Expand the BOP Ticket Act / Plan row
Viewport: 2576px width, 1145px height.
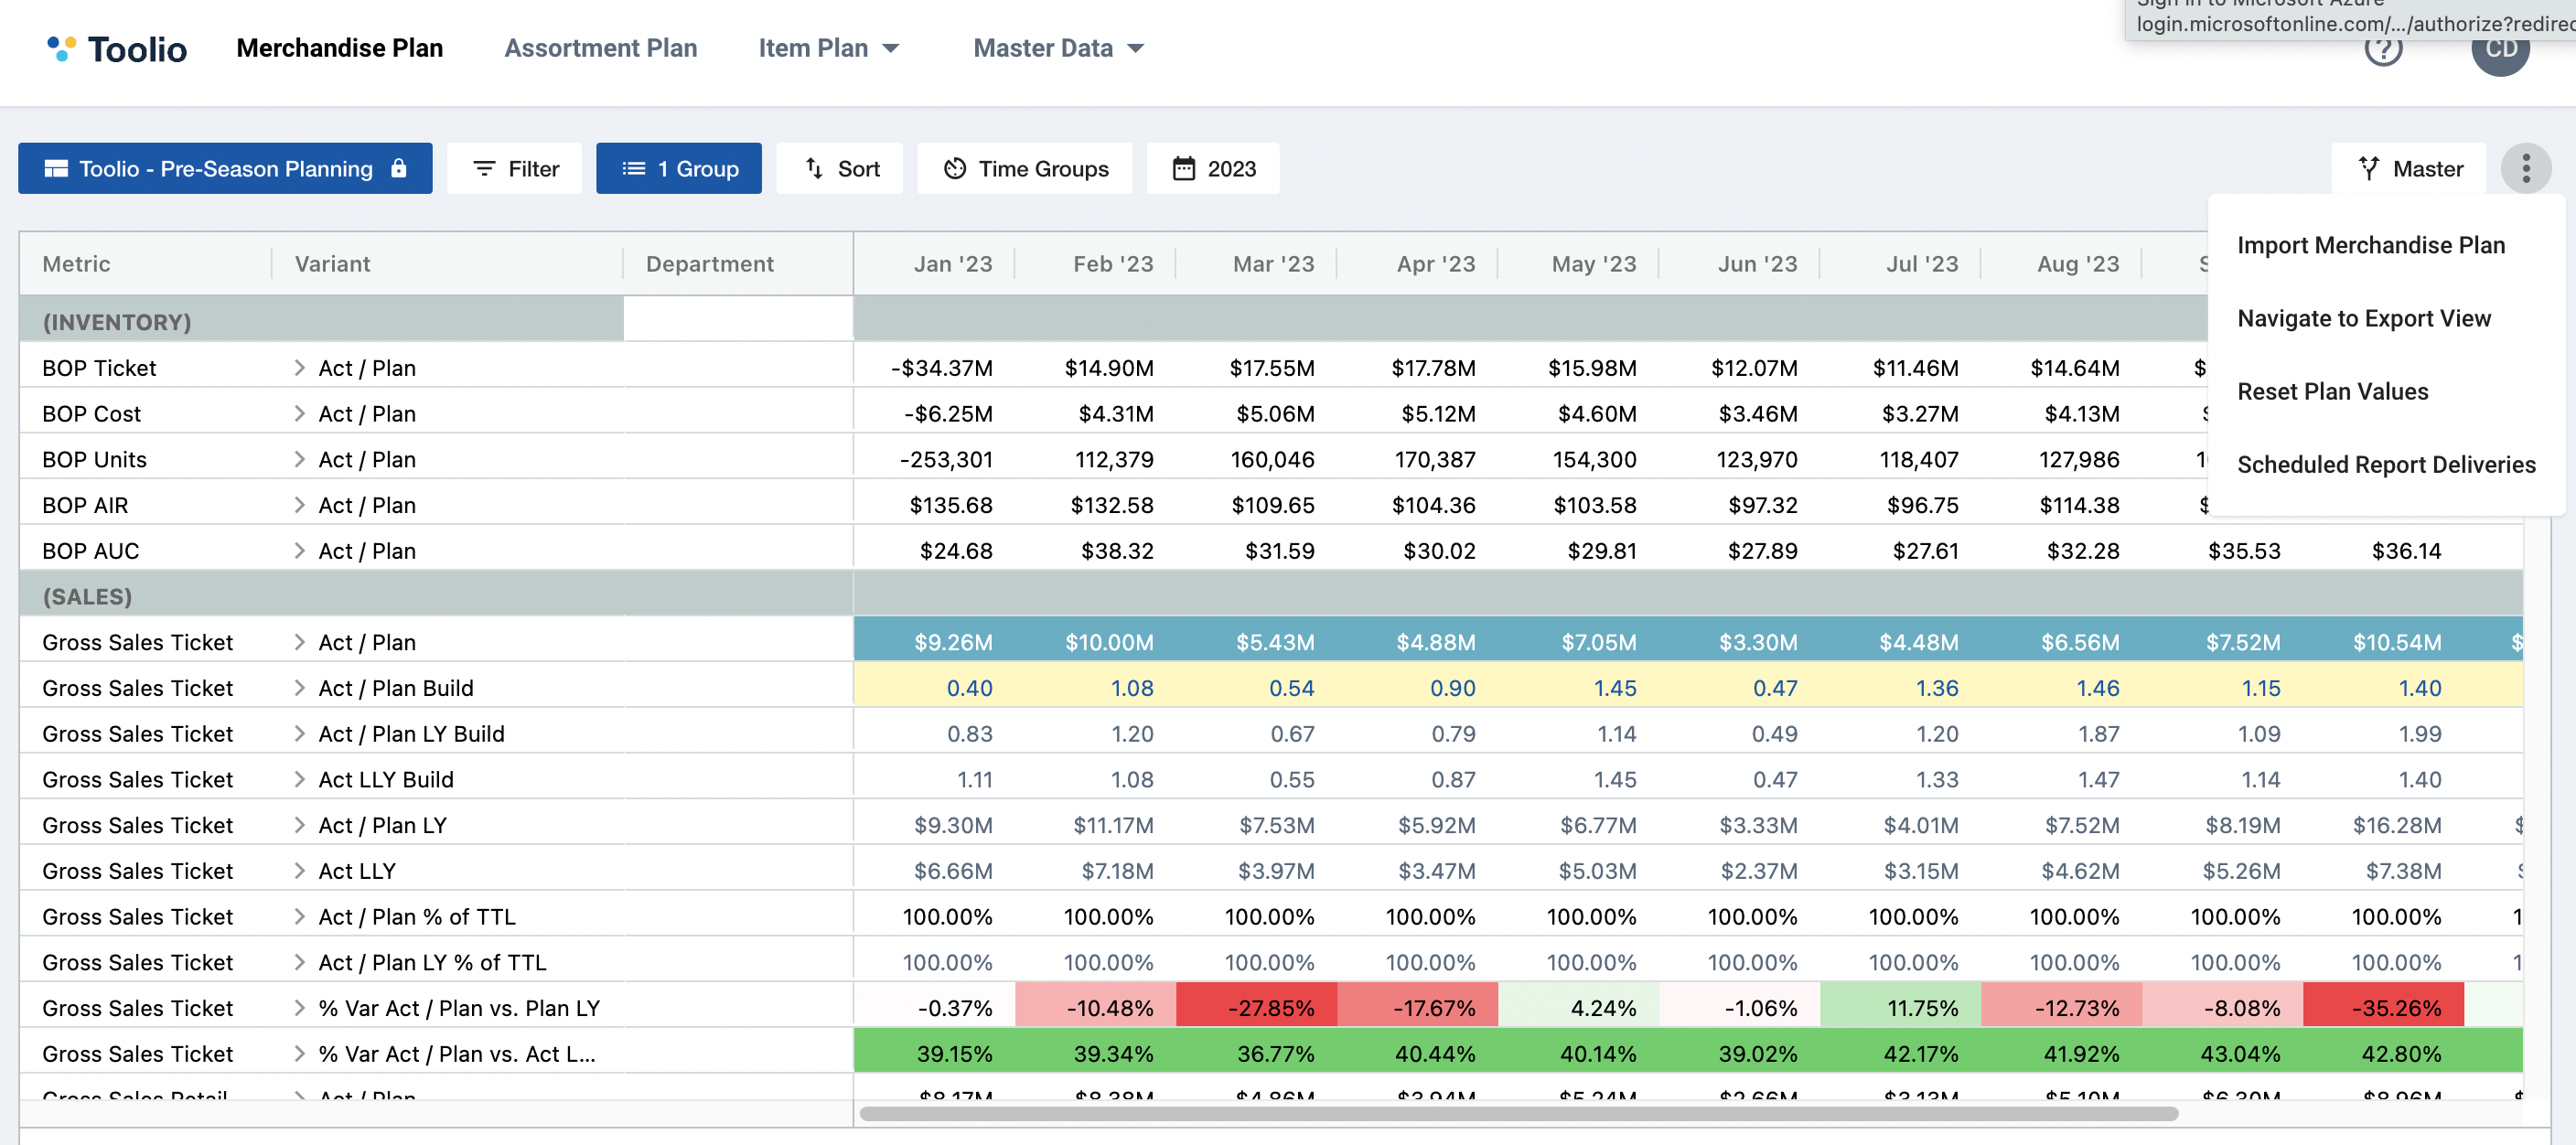click(299, 368)
